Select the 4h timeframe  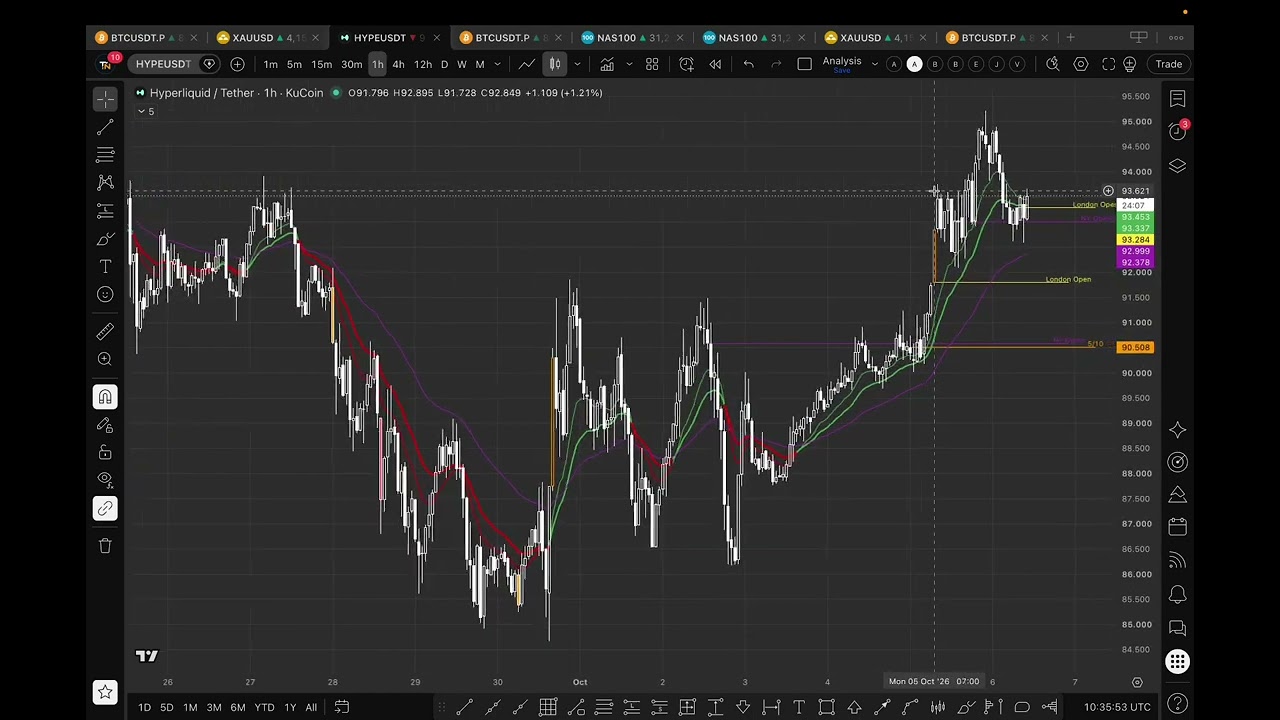(398, 64)
